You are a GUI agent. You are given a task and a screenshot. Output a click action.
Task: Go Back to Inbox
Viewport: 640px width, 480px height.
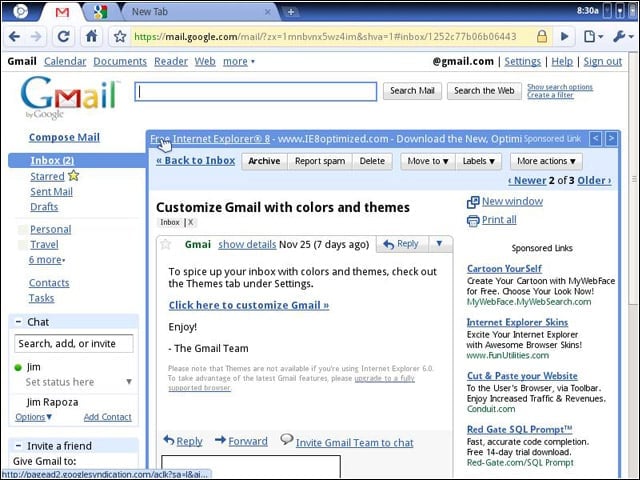tap(196, 161)
